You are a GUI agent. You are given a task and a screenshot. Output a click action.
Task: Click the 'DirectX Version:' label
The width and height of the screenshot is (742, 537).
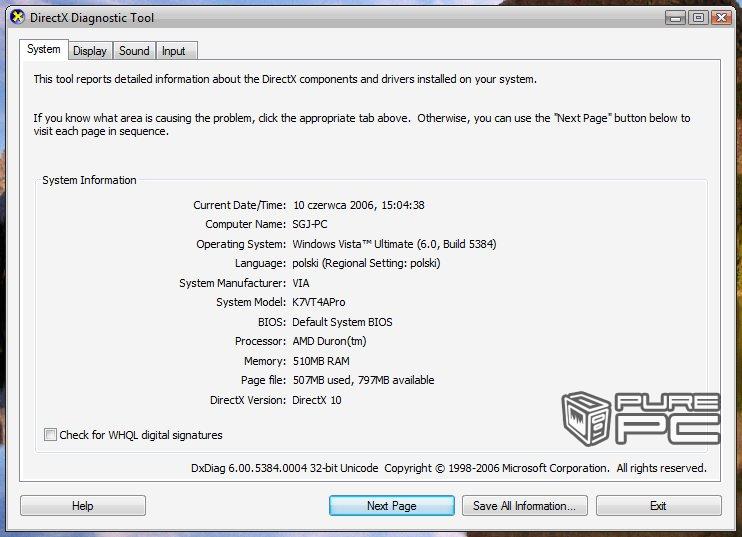[x=248, y=400]
